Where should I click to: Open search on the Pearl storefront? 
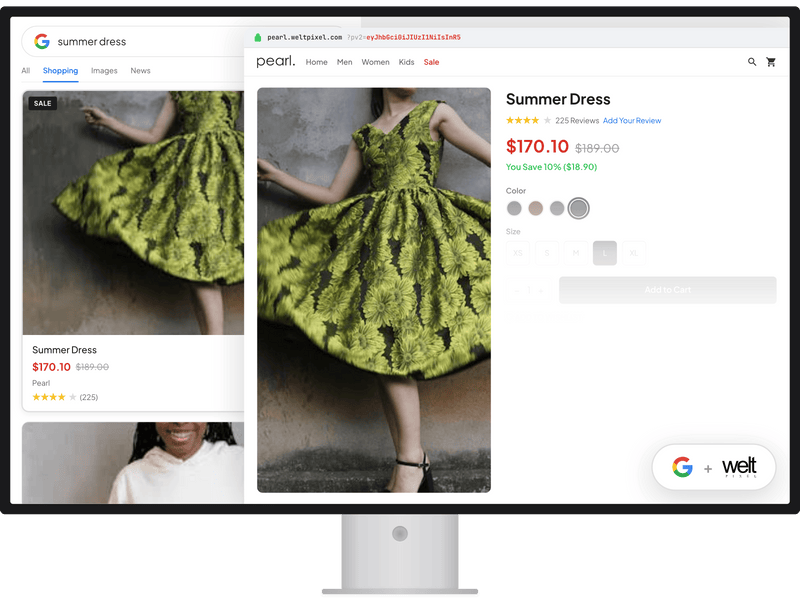[x=750, y=62]
